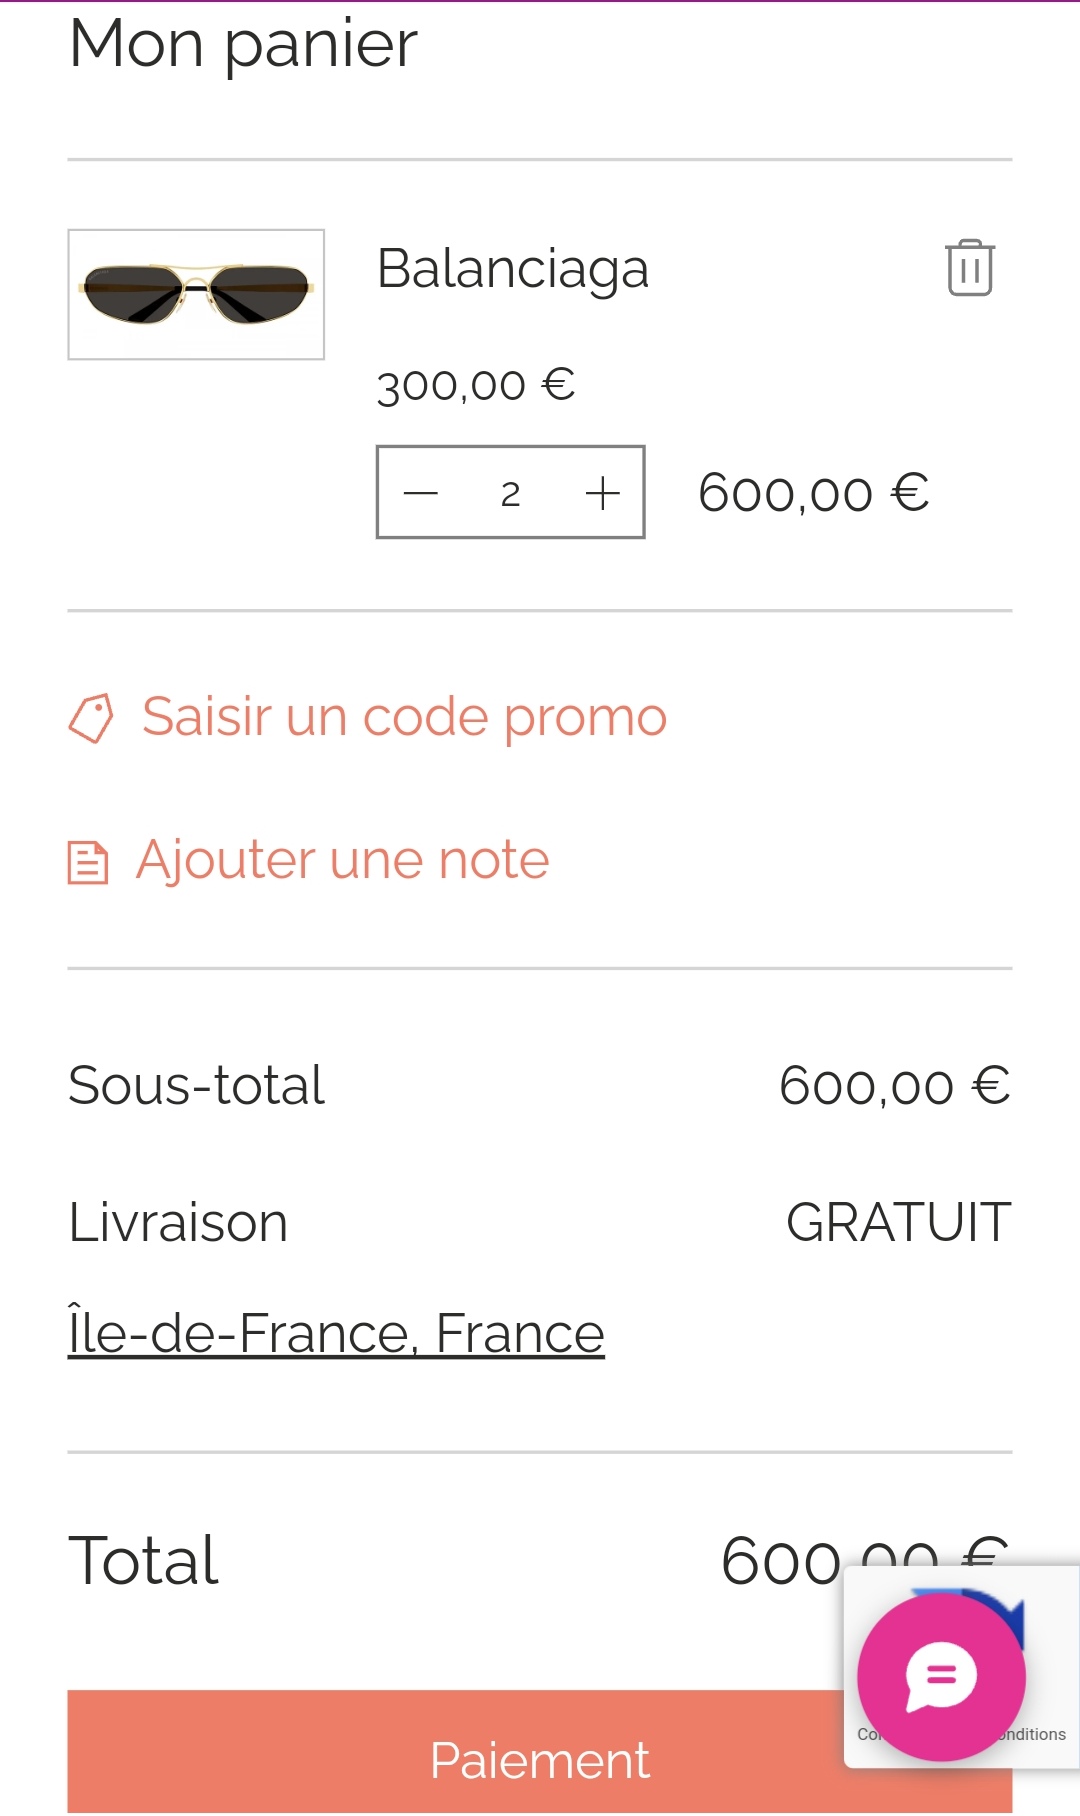Click the 300,00 € unit price
Viewport: 1080px width, 1816px height.
[476, 385]
